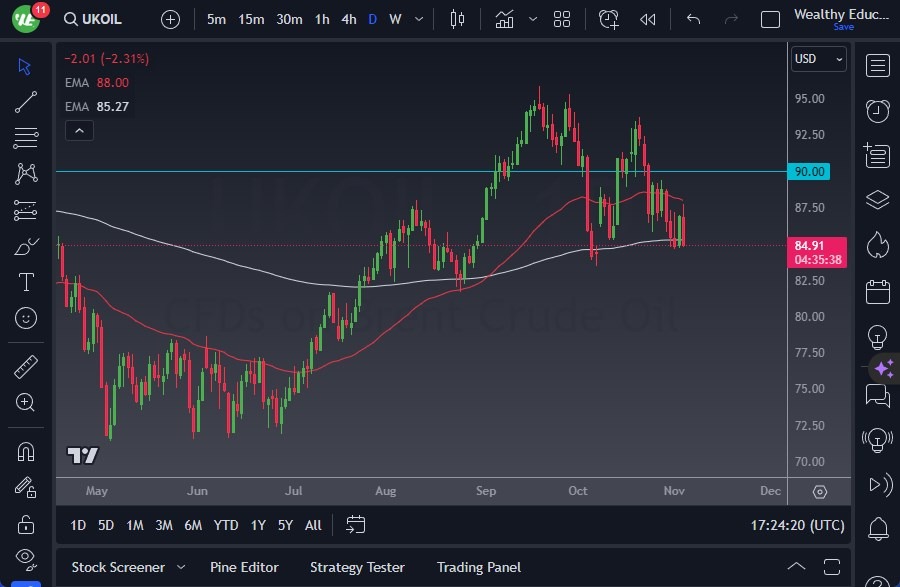
Task: Create a new alert with the alarm clock icon
Action: [609, 18]
